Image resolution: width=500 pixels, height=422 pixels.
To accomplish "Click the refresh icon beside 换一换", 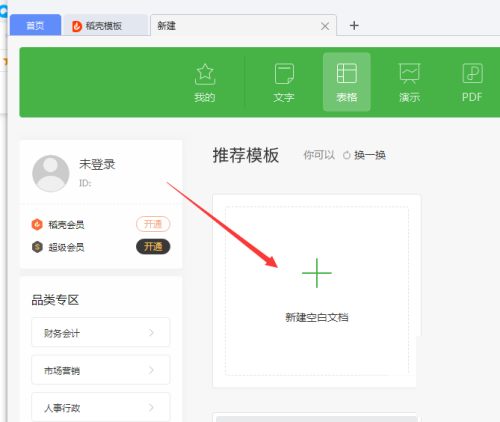I will click(347, 155).
